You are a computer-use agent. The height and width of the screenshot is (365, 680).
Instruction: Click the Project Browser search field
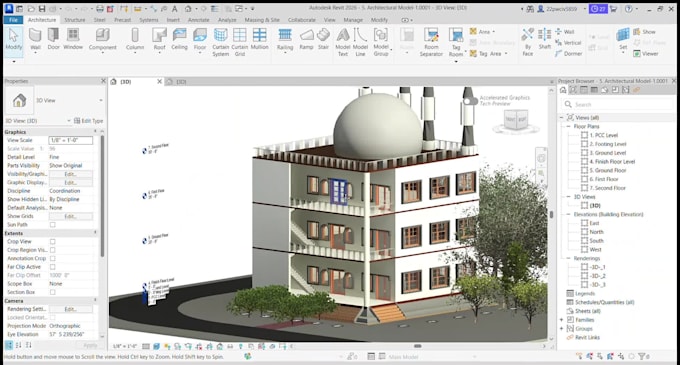618,104
